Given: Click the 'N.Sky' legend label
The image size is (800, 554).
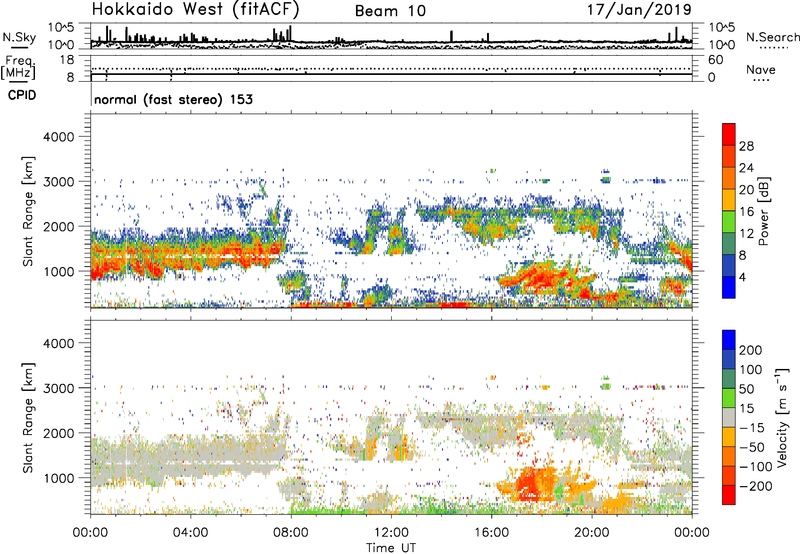Looking at the screenshot, I should click(19, 37).
